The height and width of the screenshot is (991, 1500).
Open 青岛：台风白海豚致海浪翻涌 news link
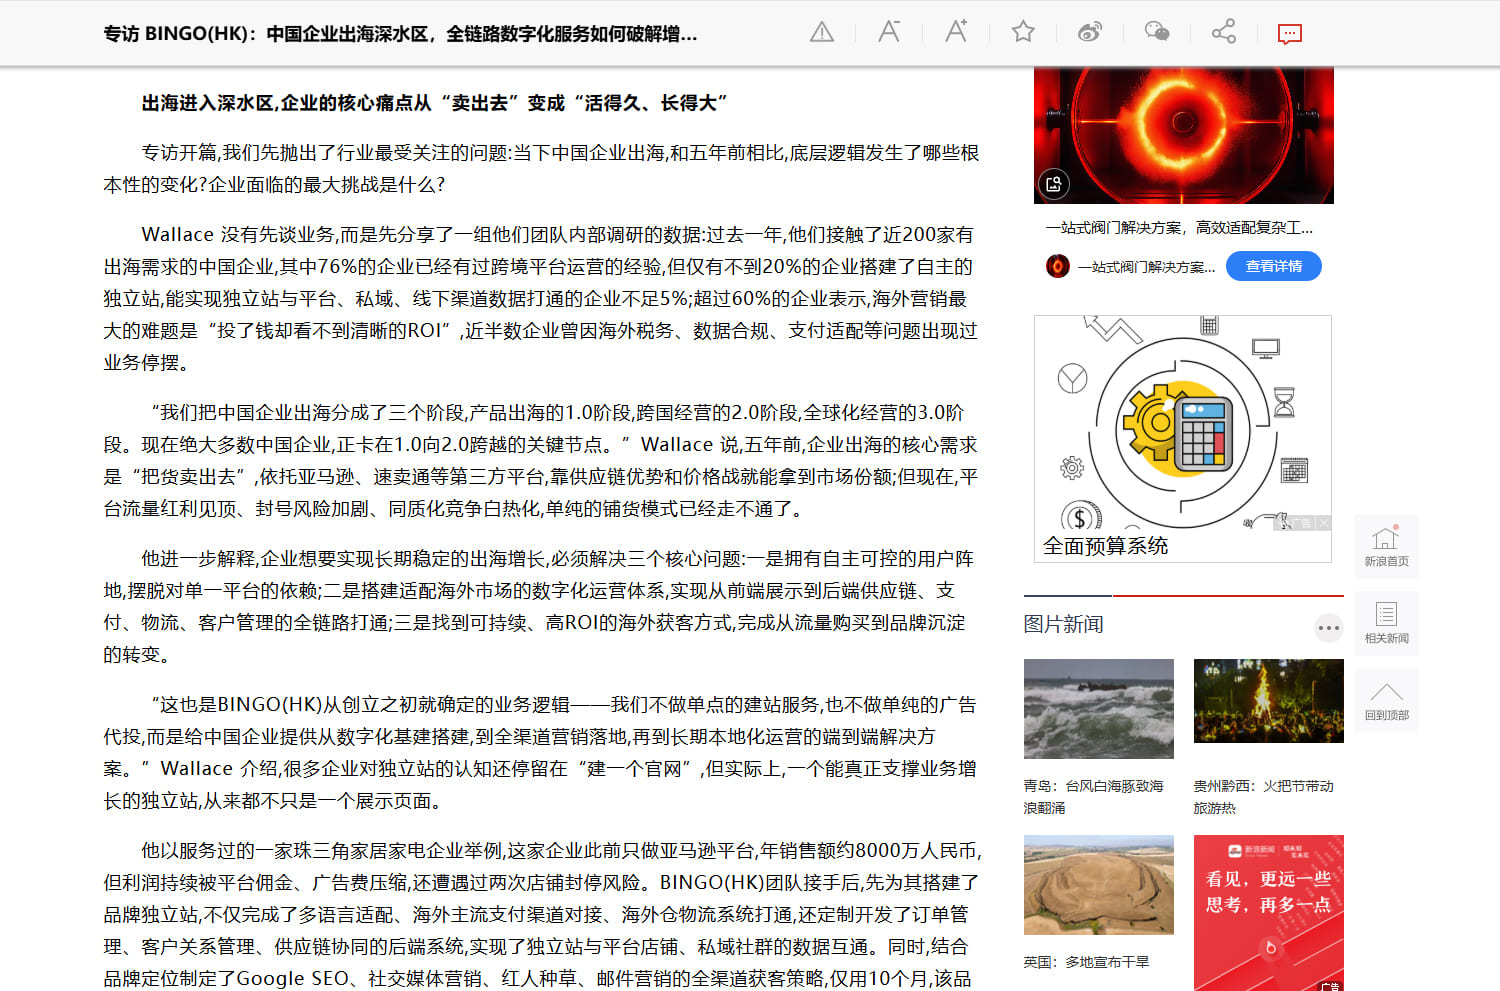click(1093, 797)
